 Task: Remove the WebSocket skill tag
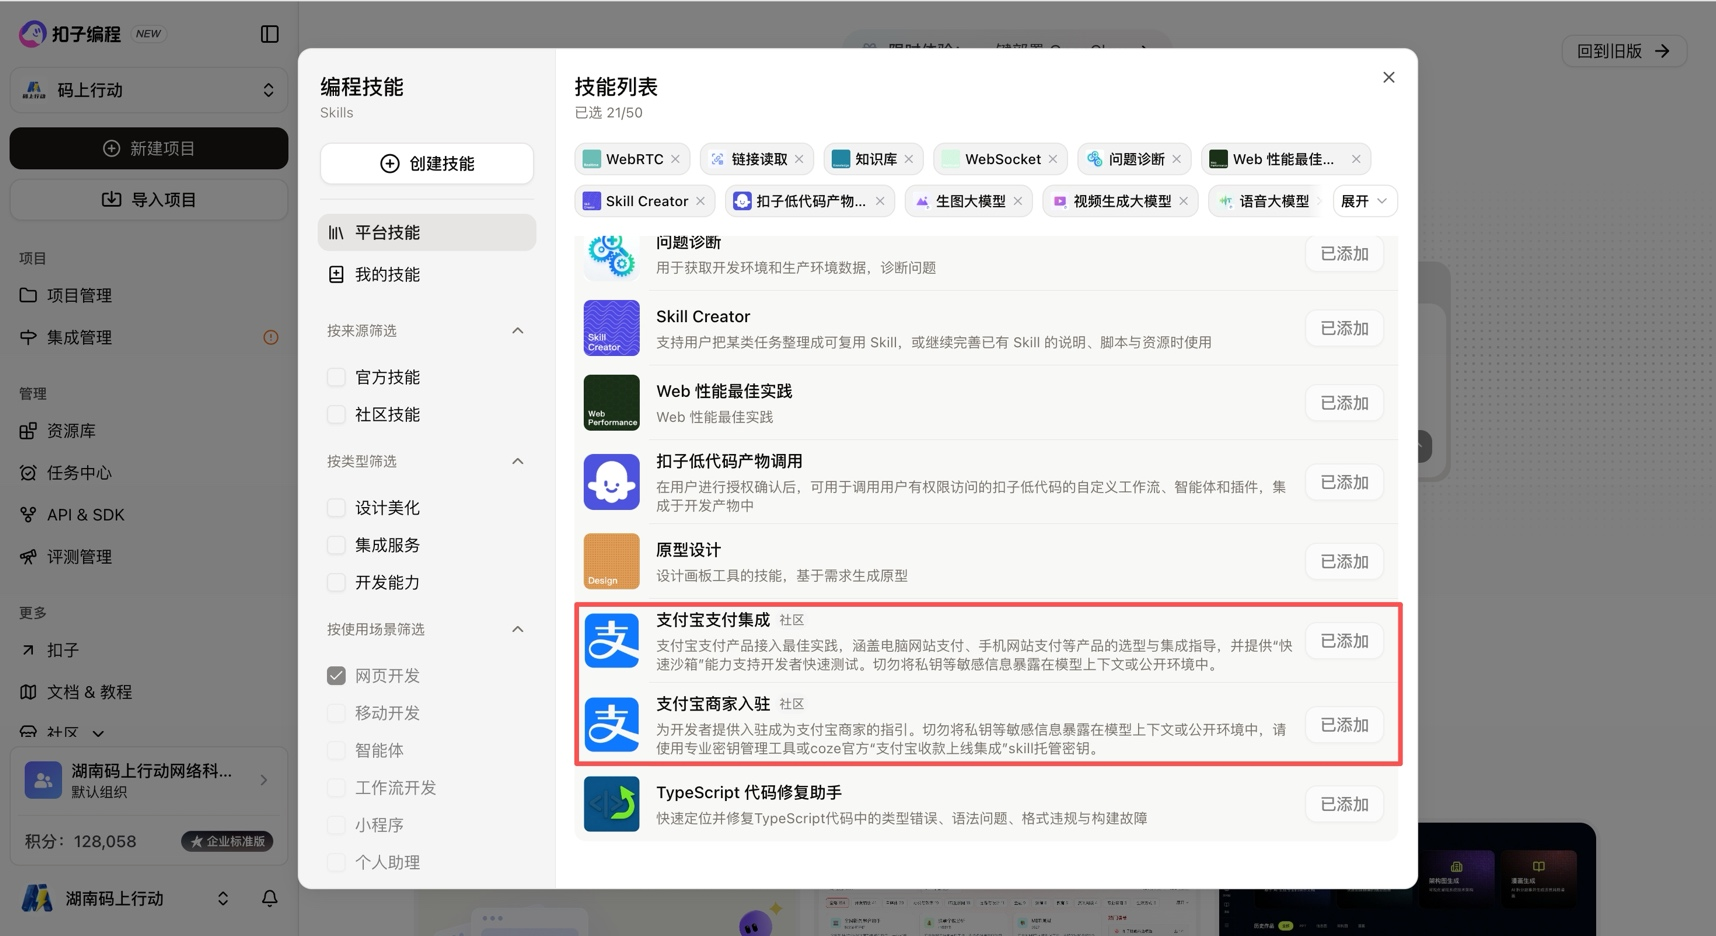click(x=1053, y=159)
